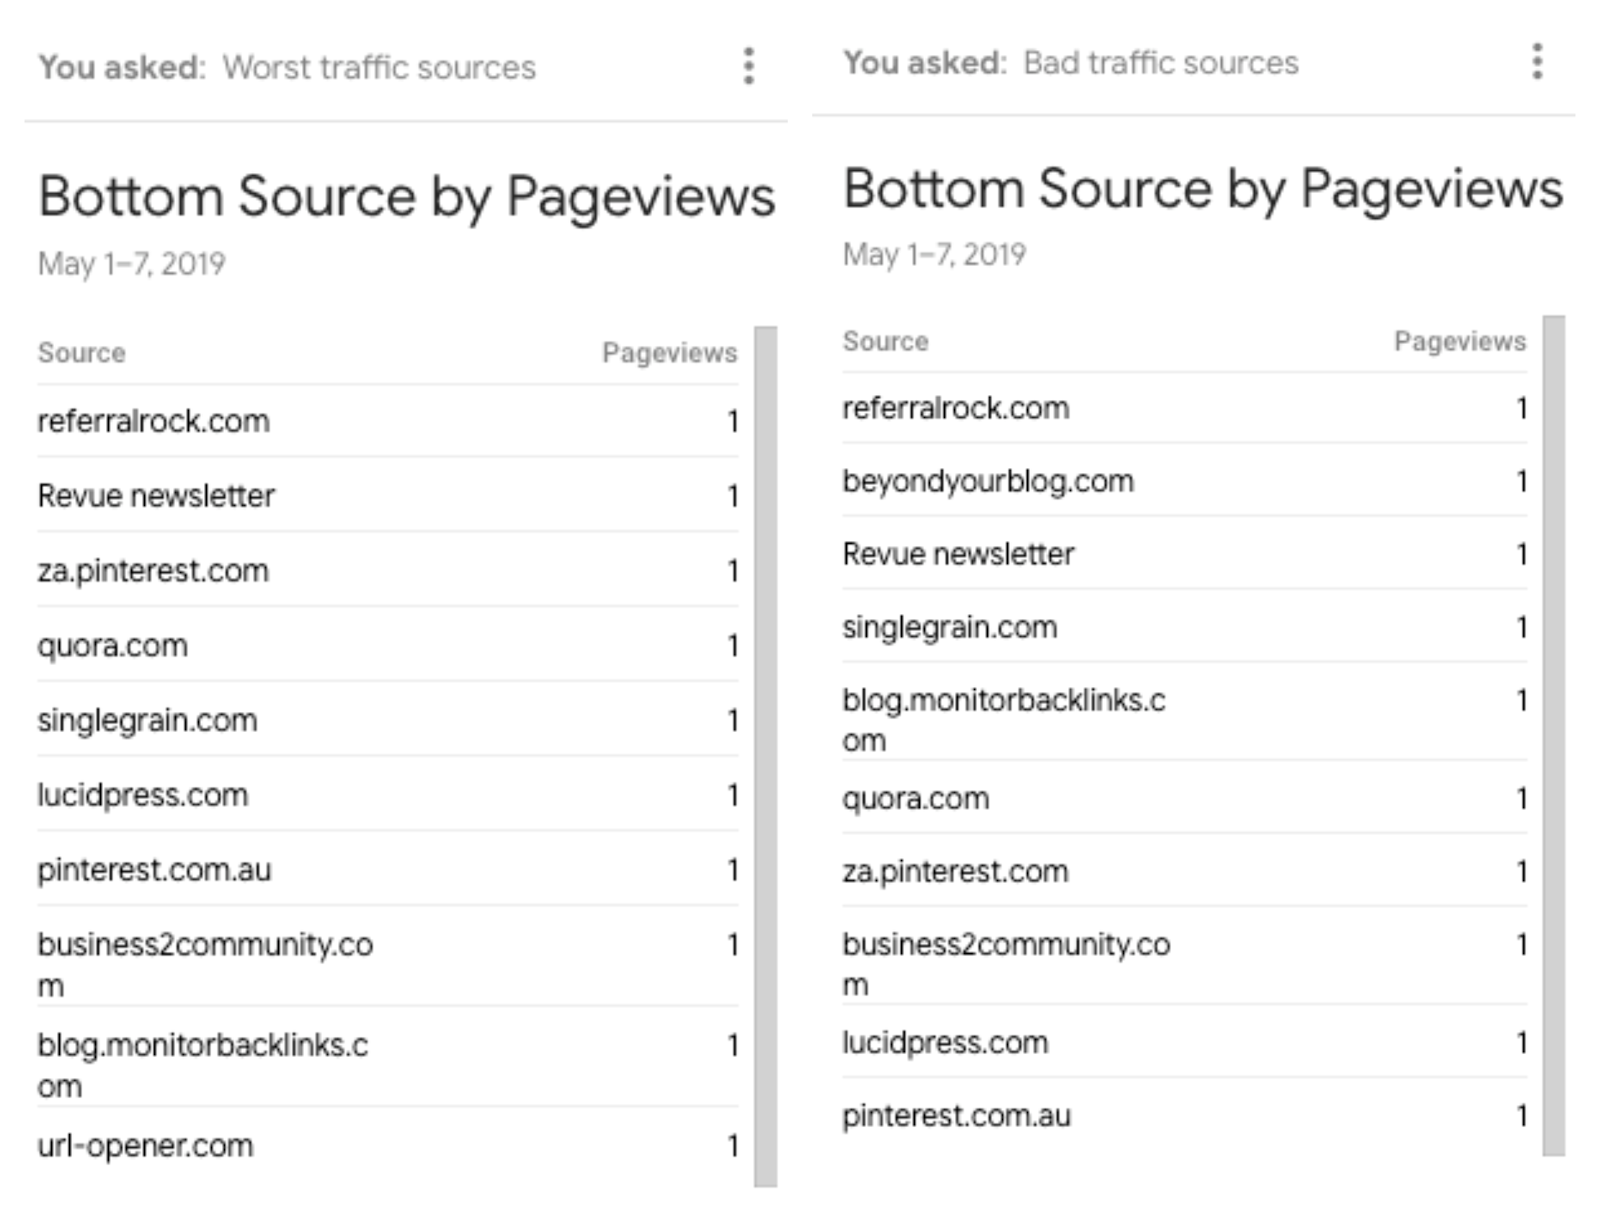Click lucidpress.com in the Bad traffic sources table
Image resolution: width=1600 pixels, height=1230 pixels.
click(946, 1043)
